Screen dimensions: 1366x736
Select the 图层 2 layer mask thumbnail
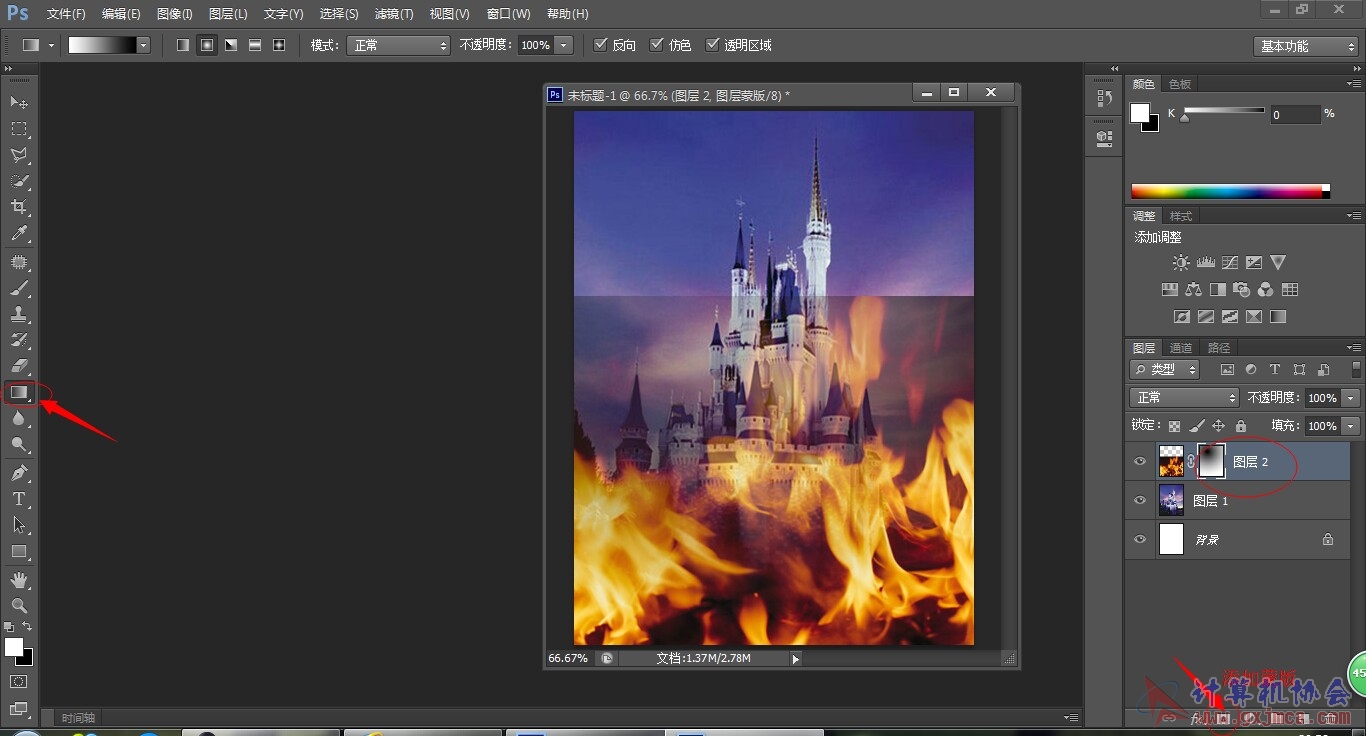point(1211,461)
